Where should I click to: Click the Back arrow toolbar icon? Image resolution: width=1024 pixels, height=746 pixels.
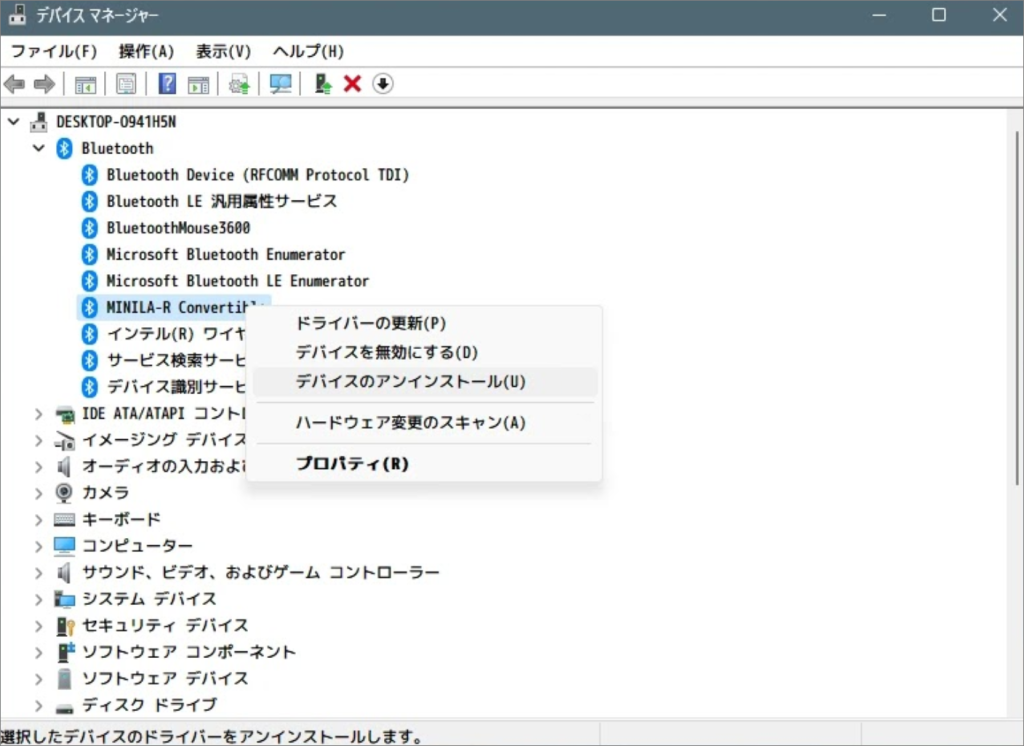(x=14, y=84)
